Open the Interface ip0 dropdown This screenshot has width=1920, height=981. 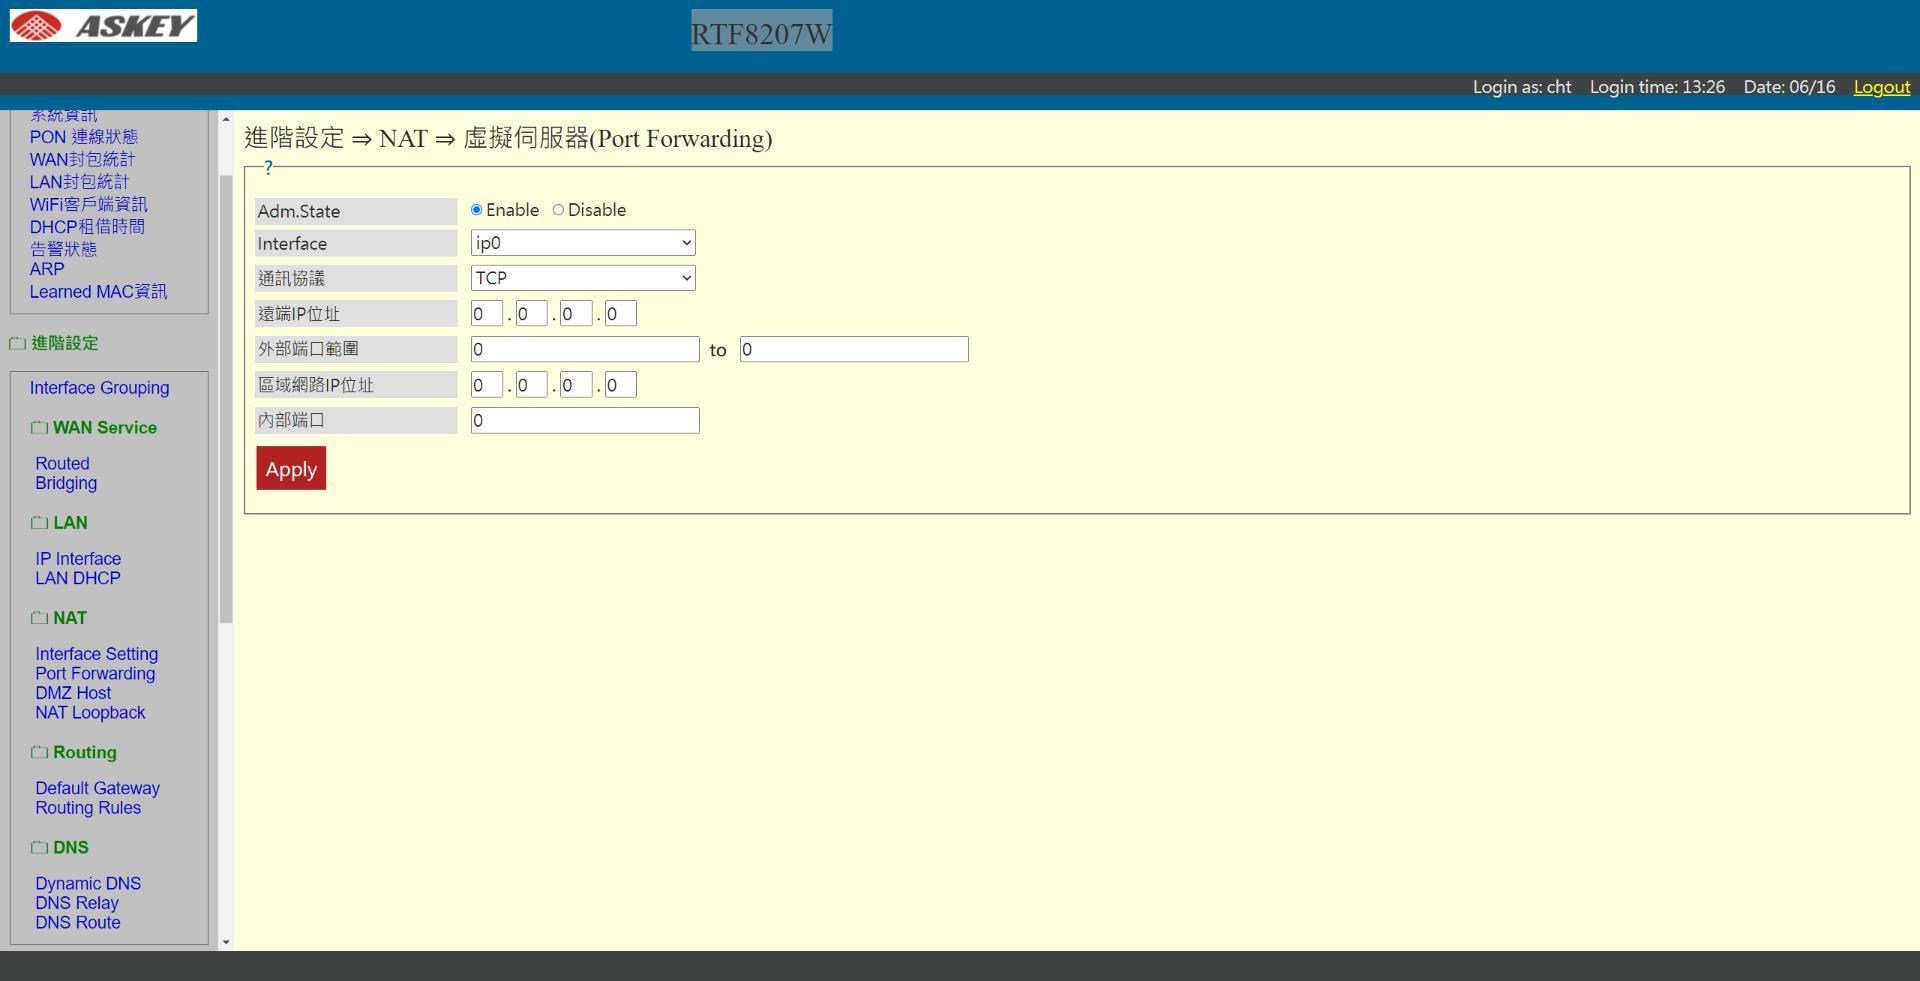(583, 243)
